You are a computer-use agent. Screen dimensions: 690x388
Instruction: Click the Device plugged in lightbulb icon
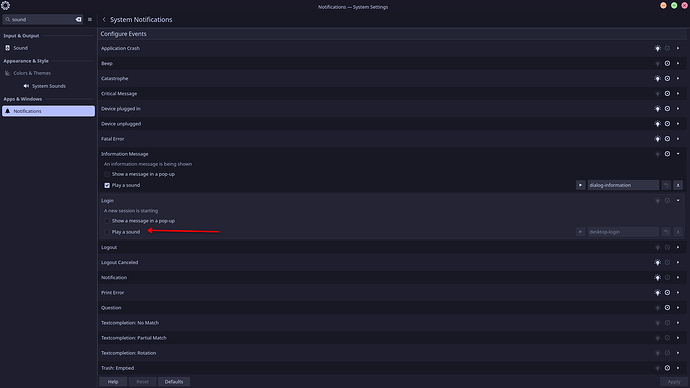point(657,109)
